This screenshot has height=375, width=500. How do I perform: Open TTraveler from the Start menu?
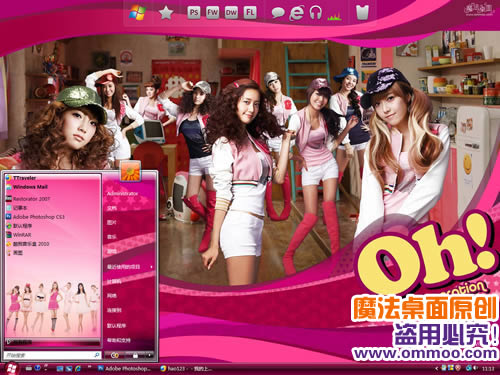pyautogui.click(x=24, y=178)
